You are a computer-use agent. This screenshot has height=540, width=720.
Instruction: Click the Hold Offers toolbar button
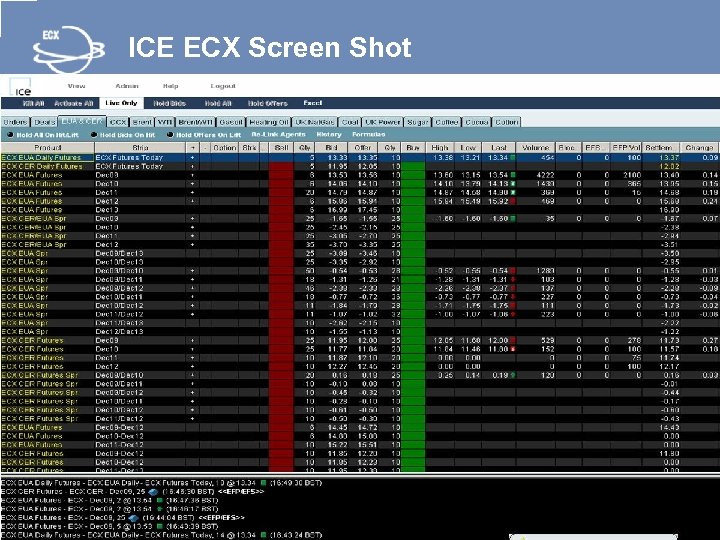coord(268,103)
